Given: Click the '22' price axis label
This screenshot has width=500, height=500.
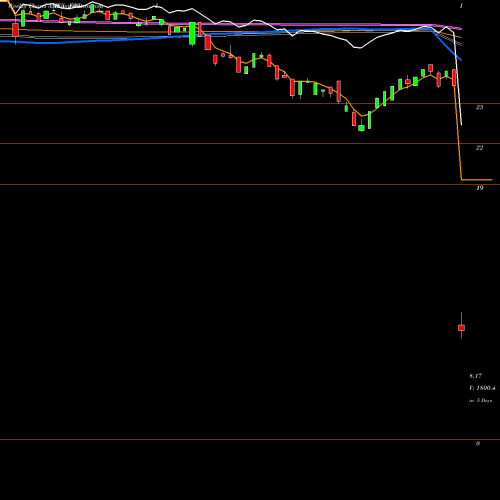Looking at the screenshot, I should pos(479,147).
